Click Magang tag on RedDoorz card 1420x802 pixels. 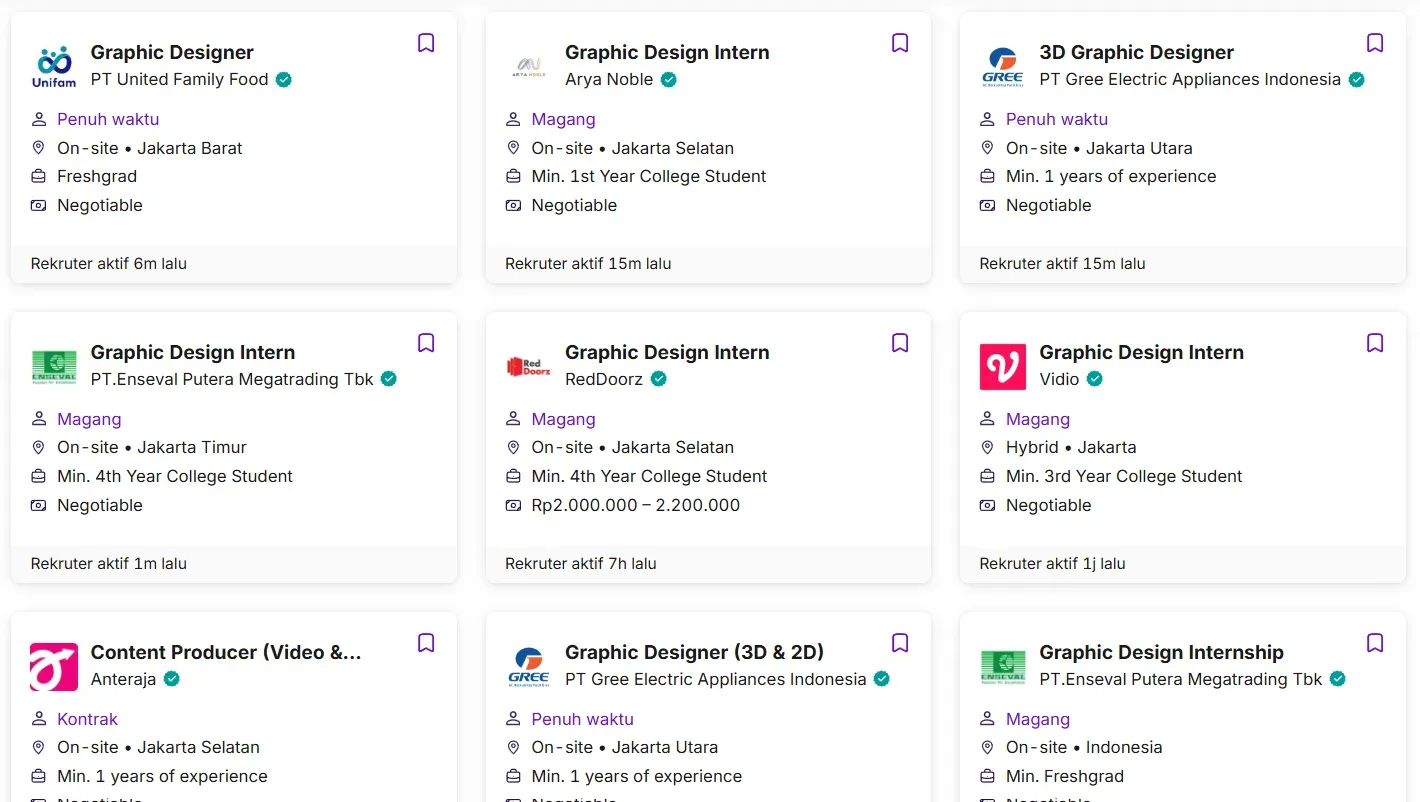tap(563, 419)
